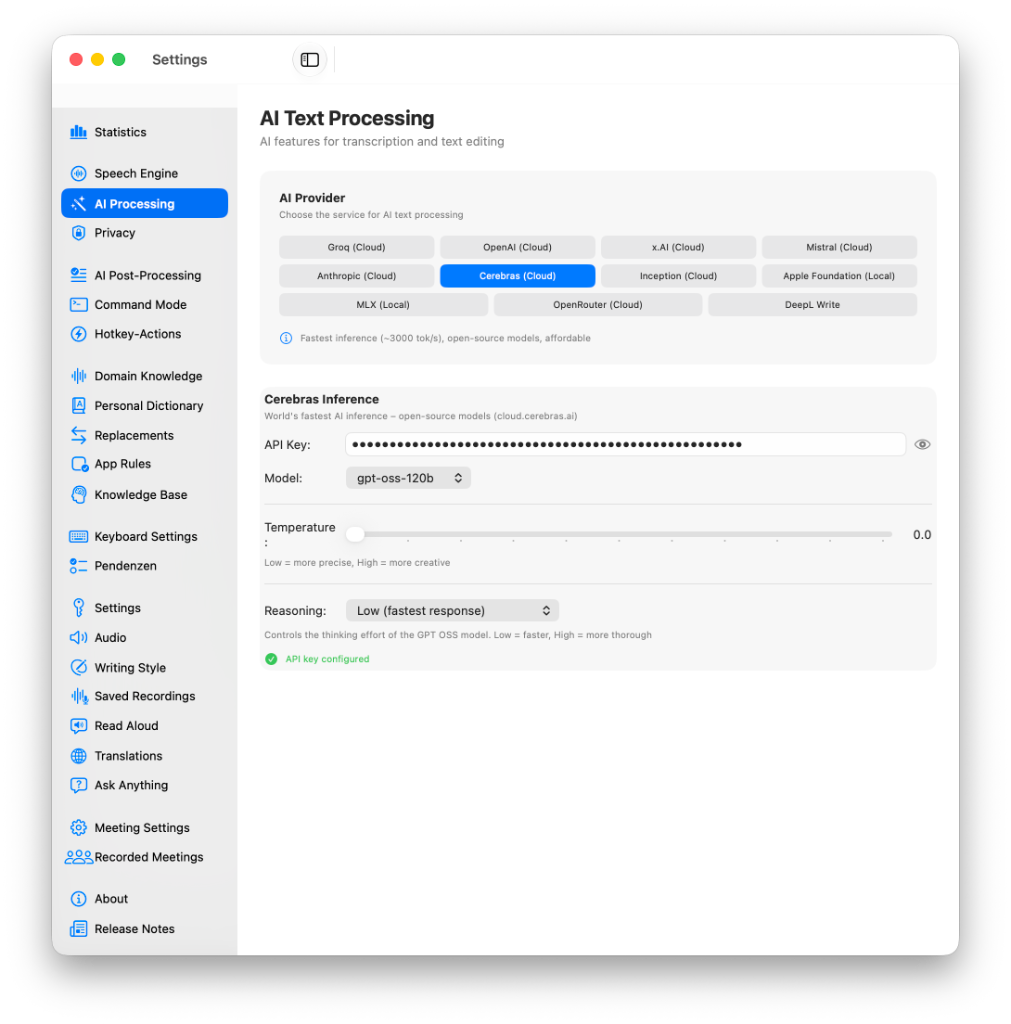
Task: Click the Release Notes newspaper icon
Action: 78,929
